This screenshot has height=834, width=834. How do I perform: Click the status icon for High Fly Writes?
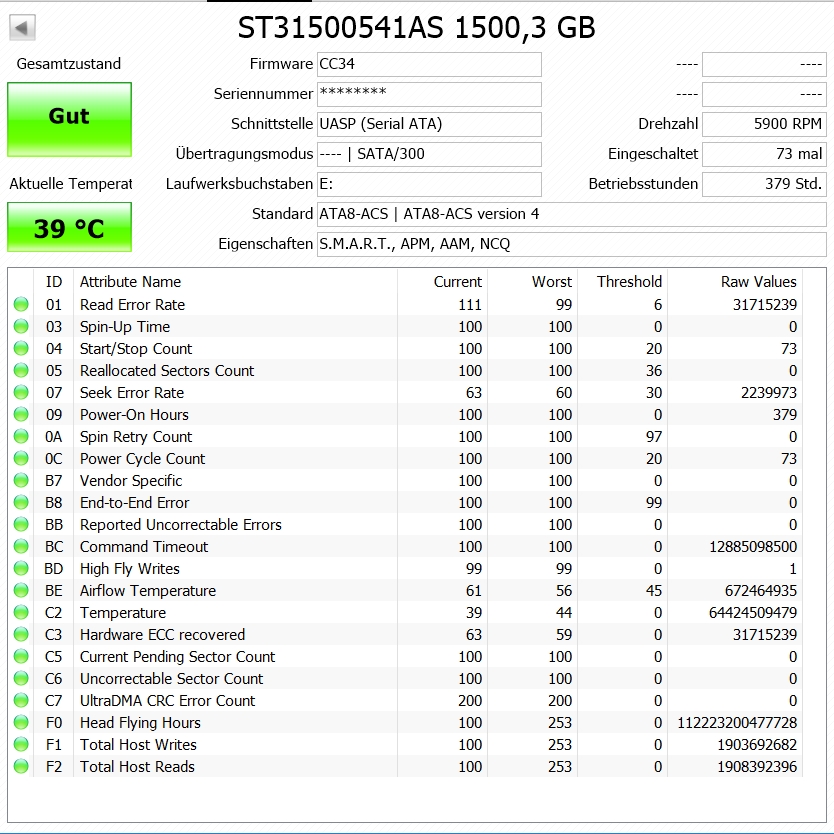[21, 569]
